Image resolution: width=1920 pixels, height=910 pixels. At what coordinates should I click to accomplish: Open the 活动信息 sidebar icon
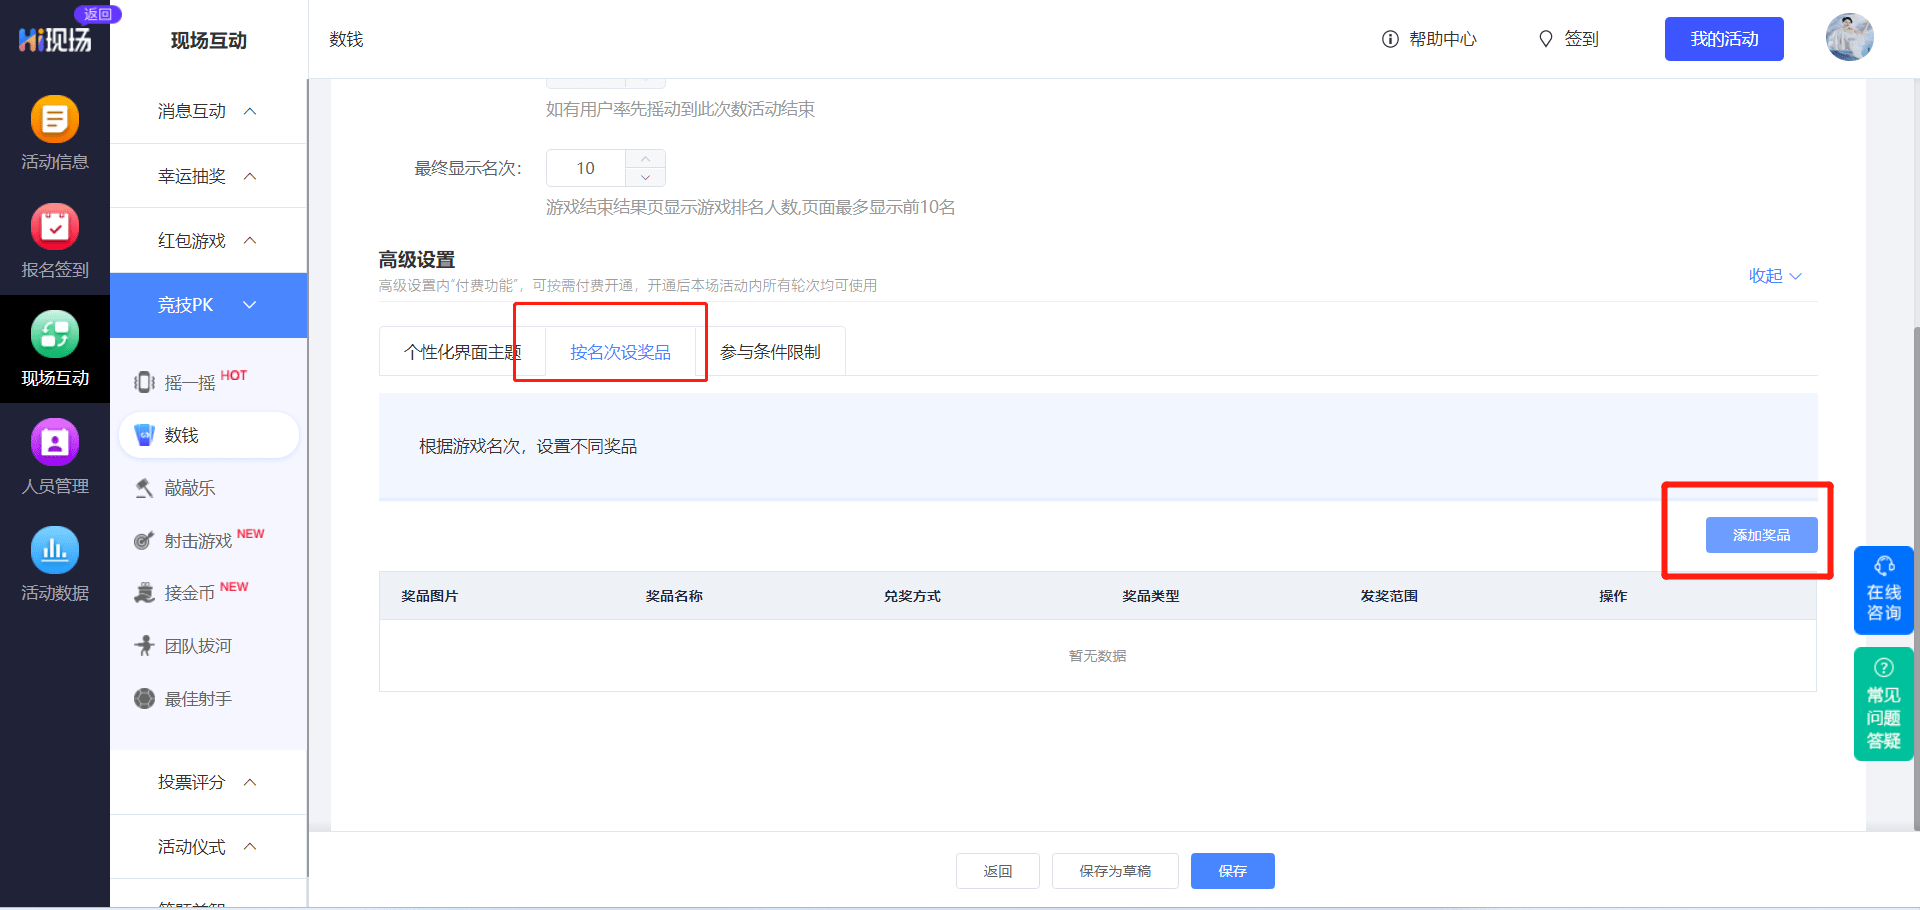pos(55,120)
